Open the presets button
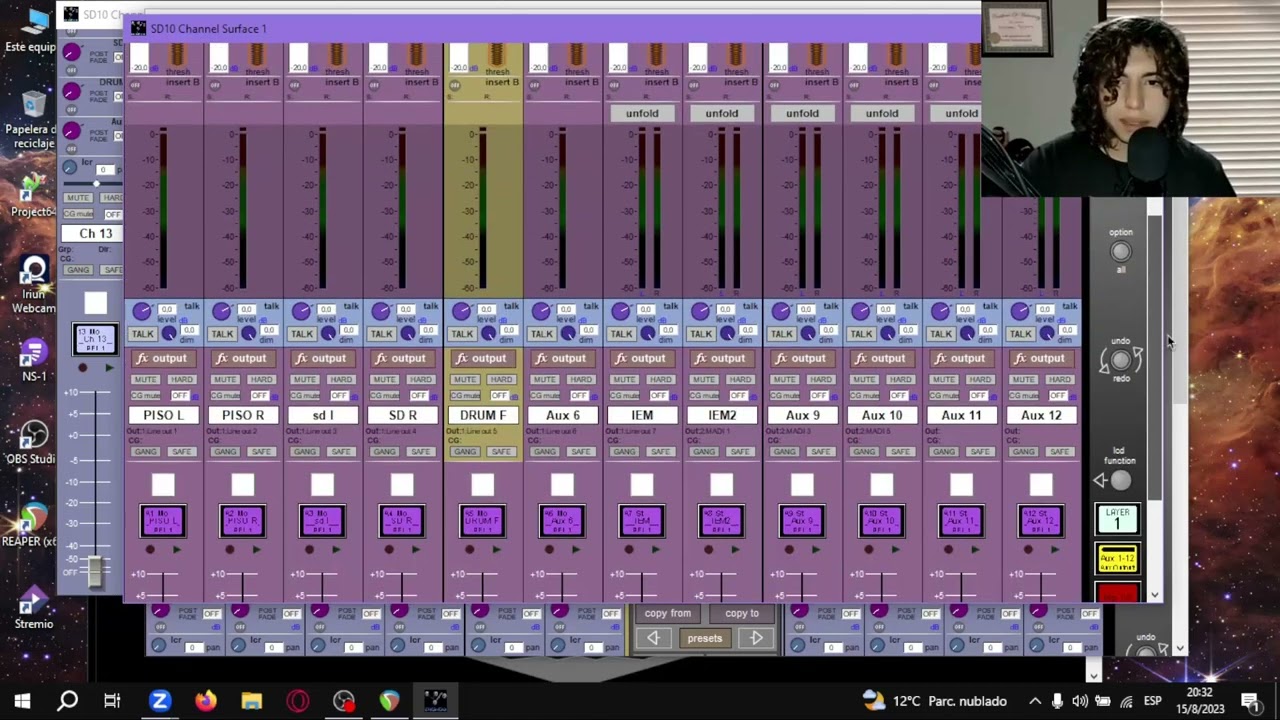 click(704, 638)
